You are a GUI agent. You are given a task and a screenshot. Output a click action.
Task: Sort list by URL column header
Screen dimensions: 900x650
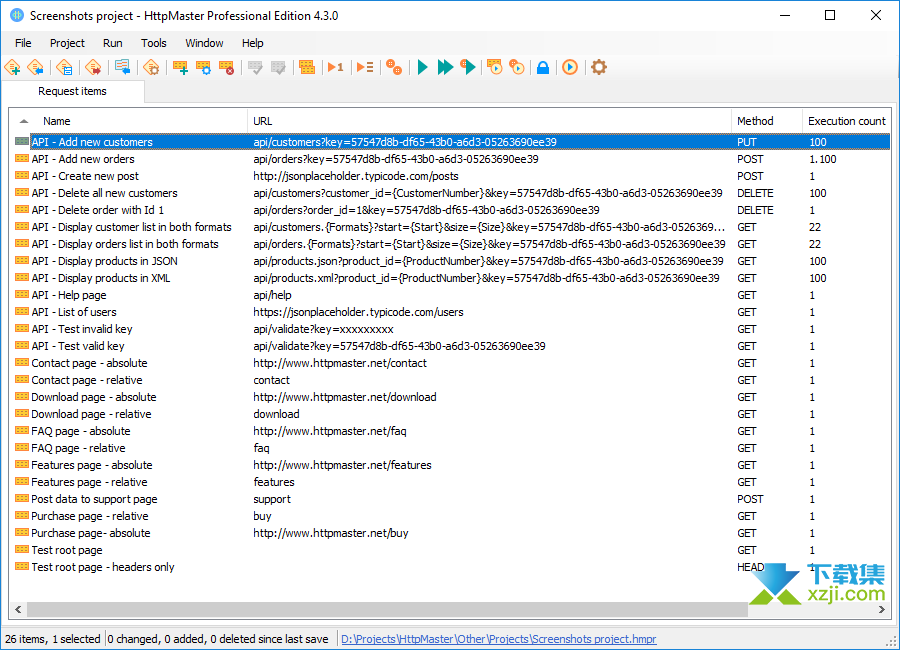tap(490, 121)
